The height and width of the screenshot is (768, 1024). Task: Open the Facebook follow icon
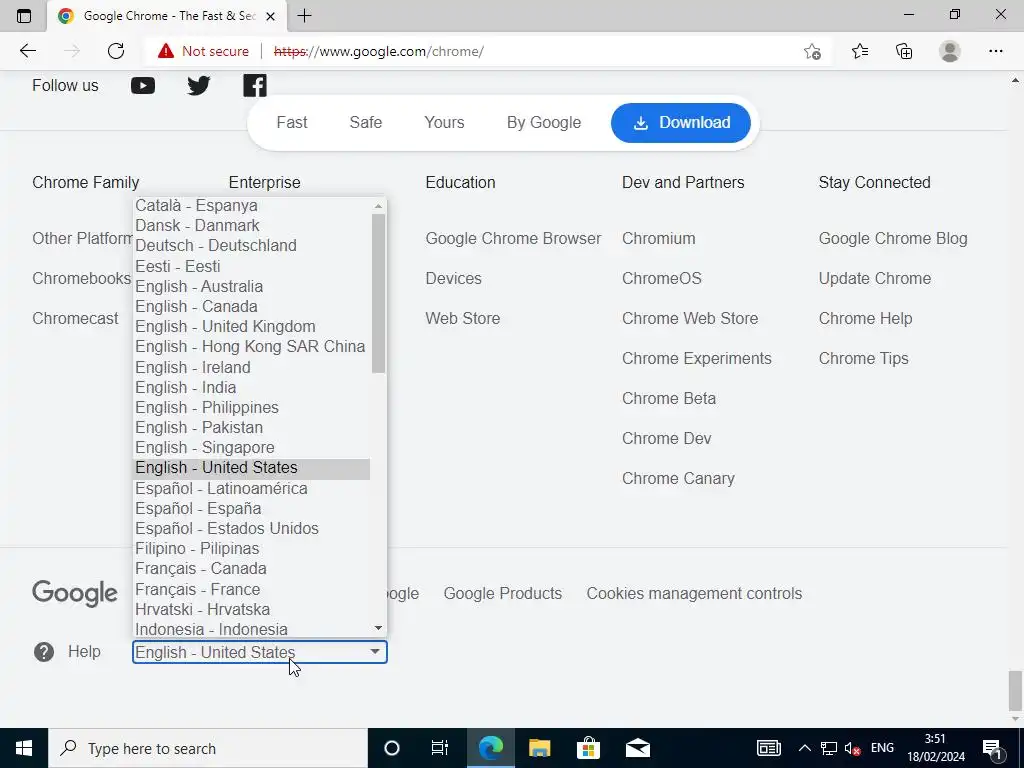pos(255,86)
